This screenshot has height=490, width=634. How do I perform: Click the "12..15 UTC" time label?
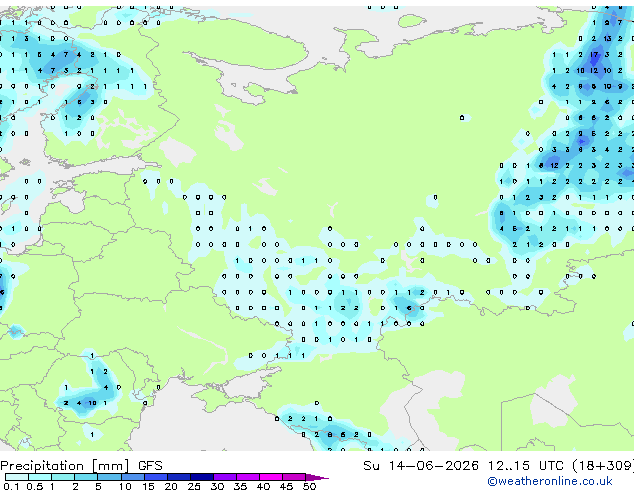point(526,466)
